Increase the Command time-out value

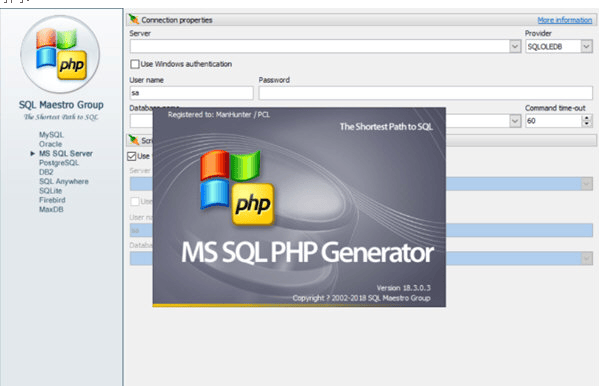click(x=587, y=118)
